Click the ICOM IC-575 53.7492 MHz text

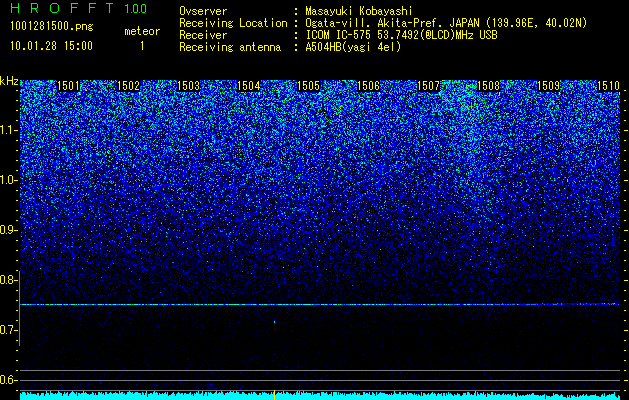point(401,35)
